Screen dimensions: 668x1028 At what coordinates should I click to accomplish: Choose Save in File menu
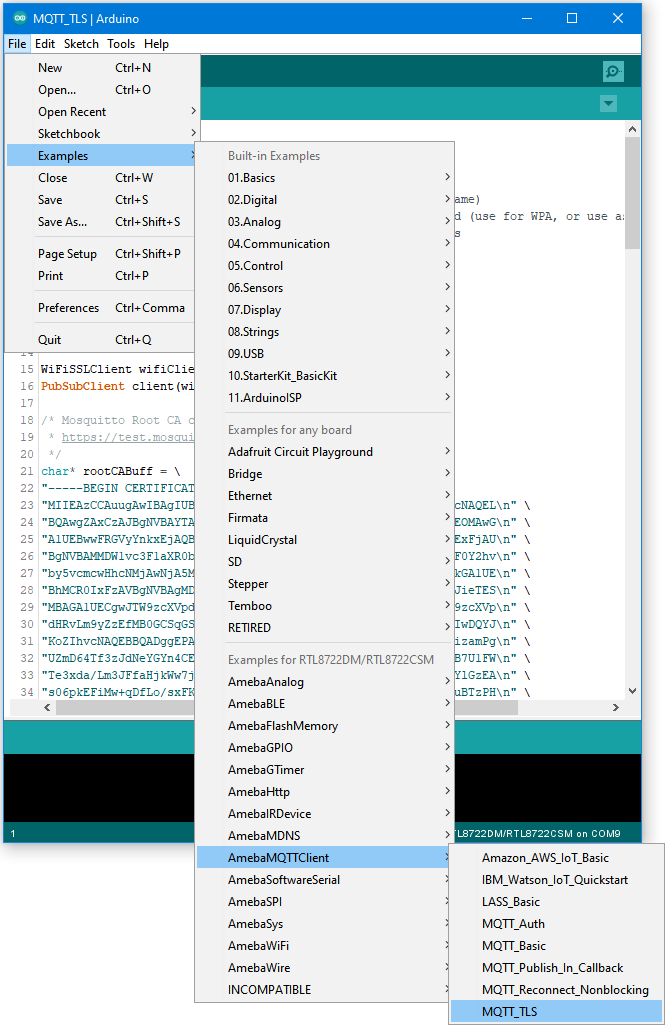(102, 200)
